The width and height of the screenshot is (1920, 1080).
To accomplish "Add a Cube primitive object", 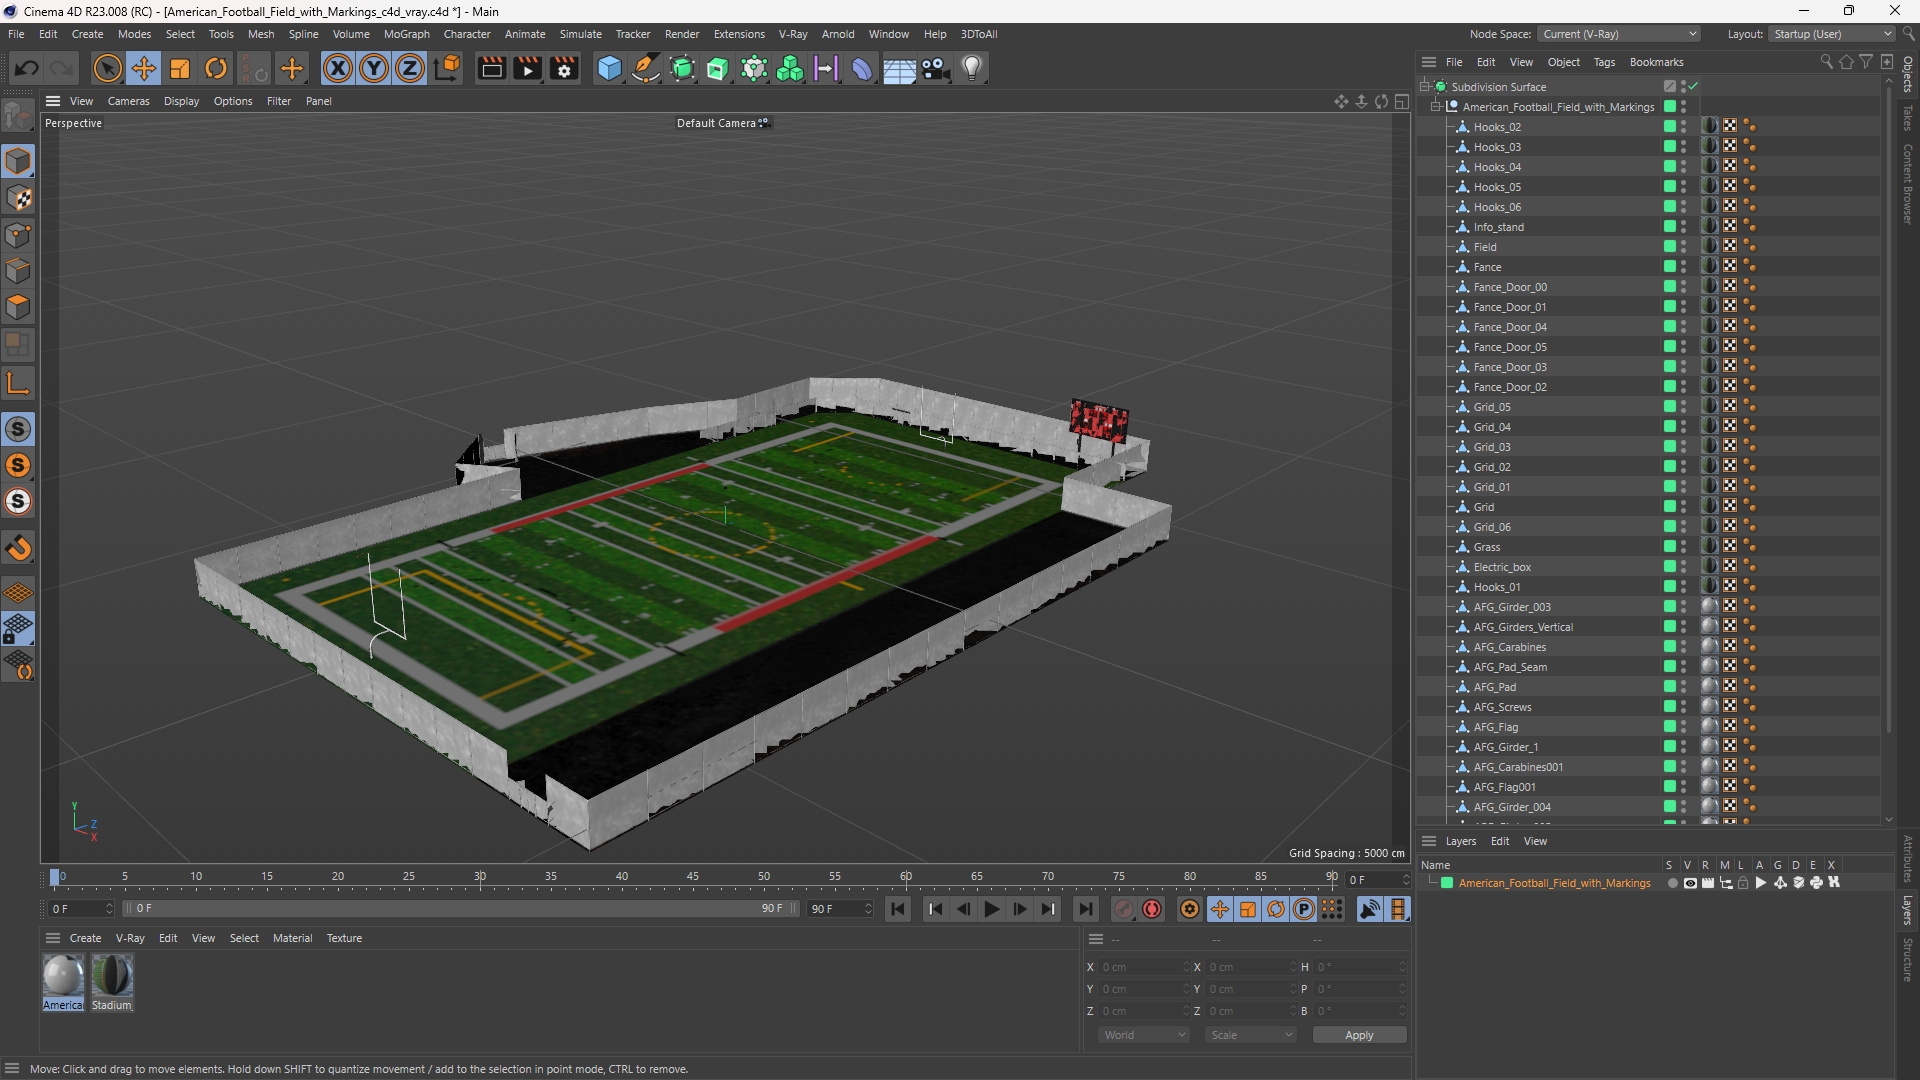I will pyautogui.click(x=609, y=68).
